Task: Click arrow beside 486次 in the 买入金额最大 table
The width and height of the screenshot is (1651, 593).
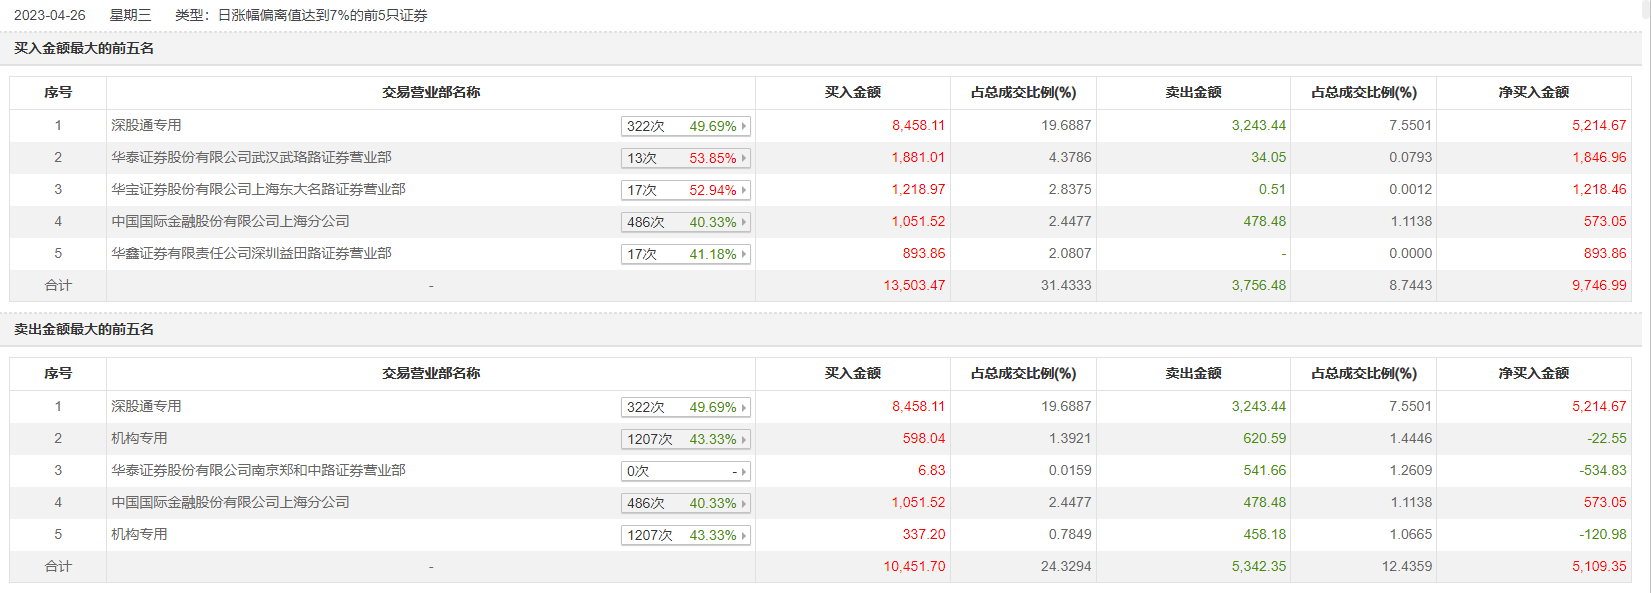Action: (x=744, y=222)
